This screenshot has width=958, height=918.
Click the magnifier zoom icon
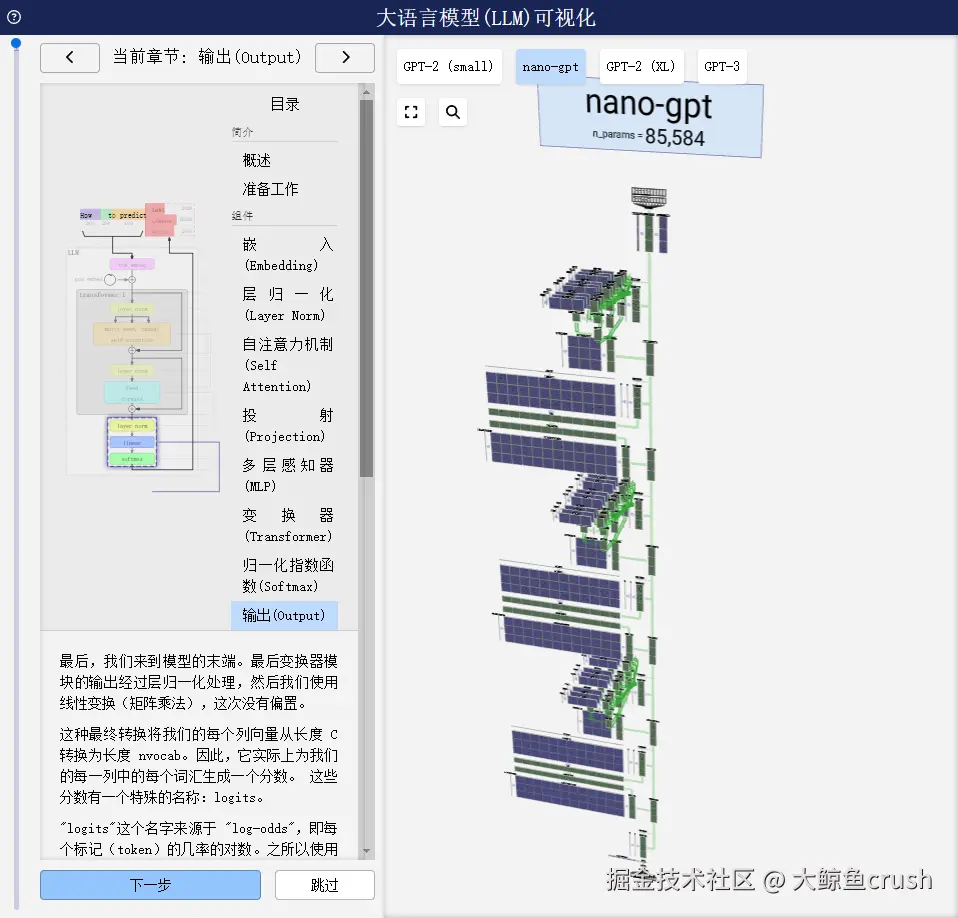coord(453,112)
